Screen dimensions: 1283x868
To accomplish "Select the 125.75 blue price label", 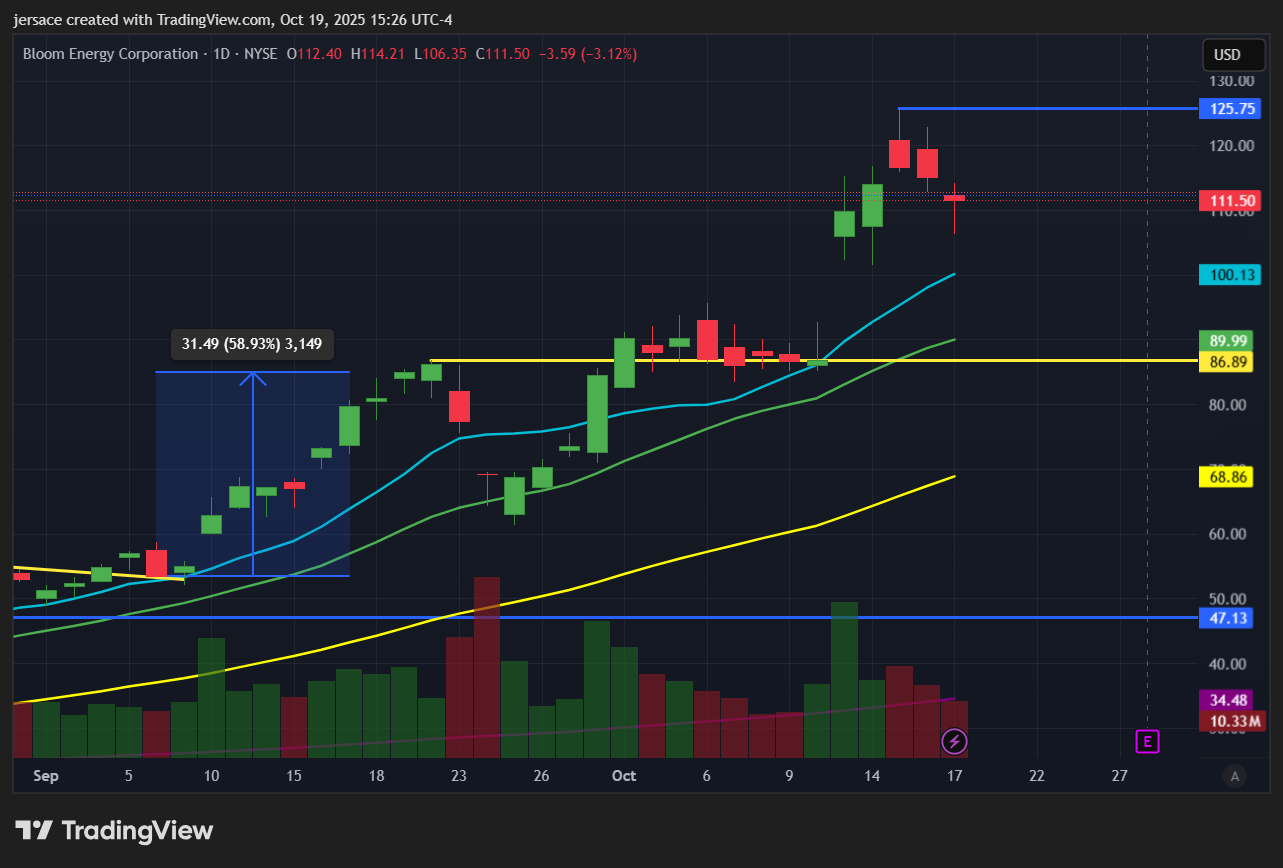I will [1229, 109].
